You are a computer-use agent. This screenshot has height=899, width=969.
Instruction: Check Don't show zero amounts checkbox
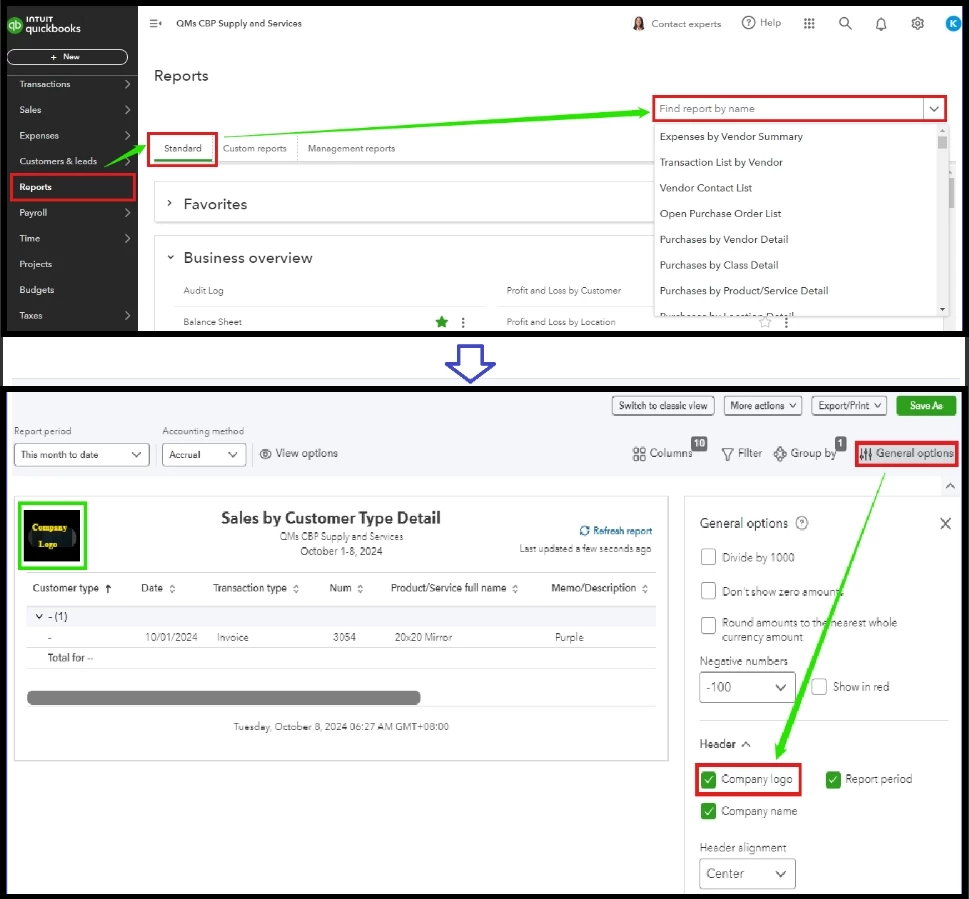[x=708, y=591]
